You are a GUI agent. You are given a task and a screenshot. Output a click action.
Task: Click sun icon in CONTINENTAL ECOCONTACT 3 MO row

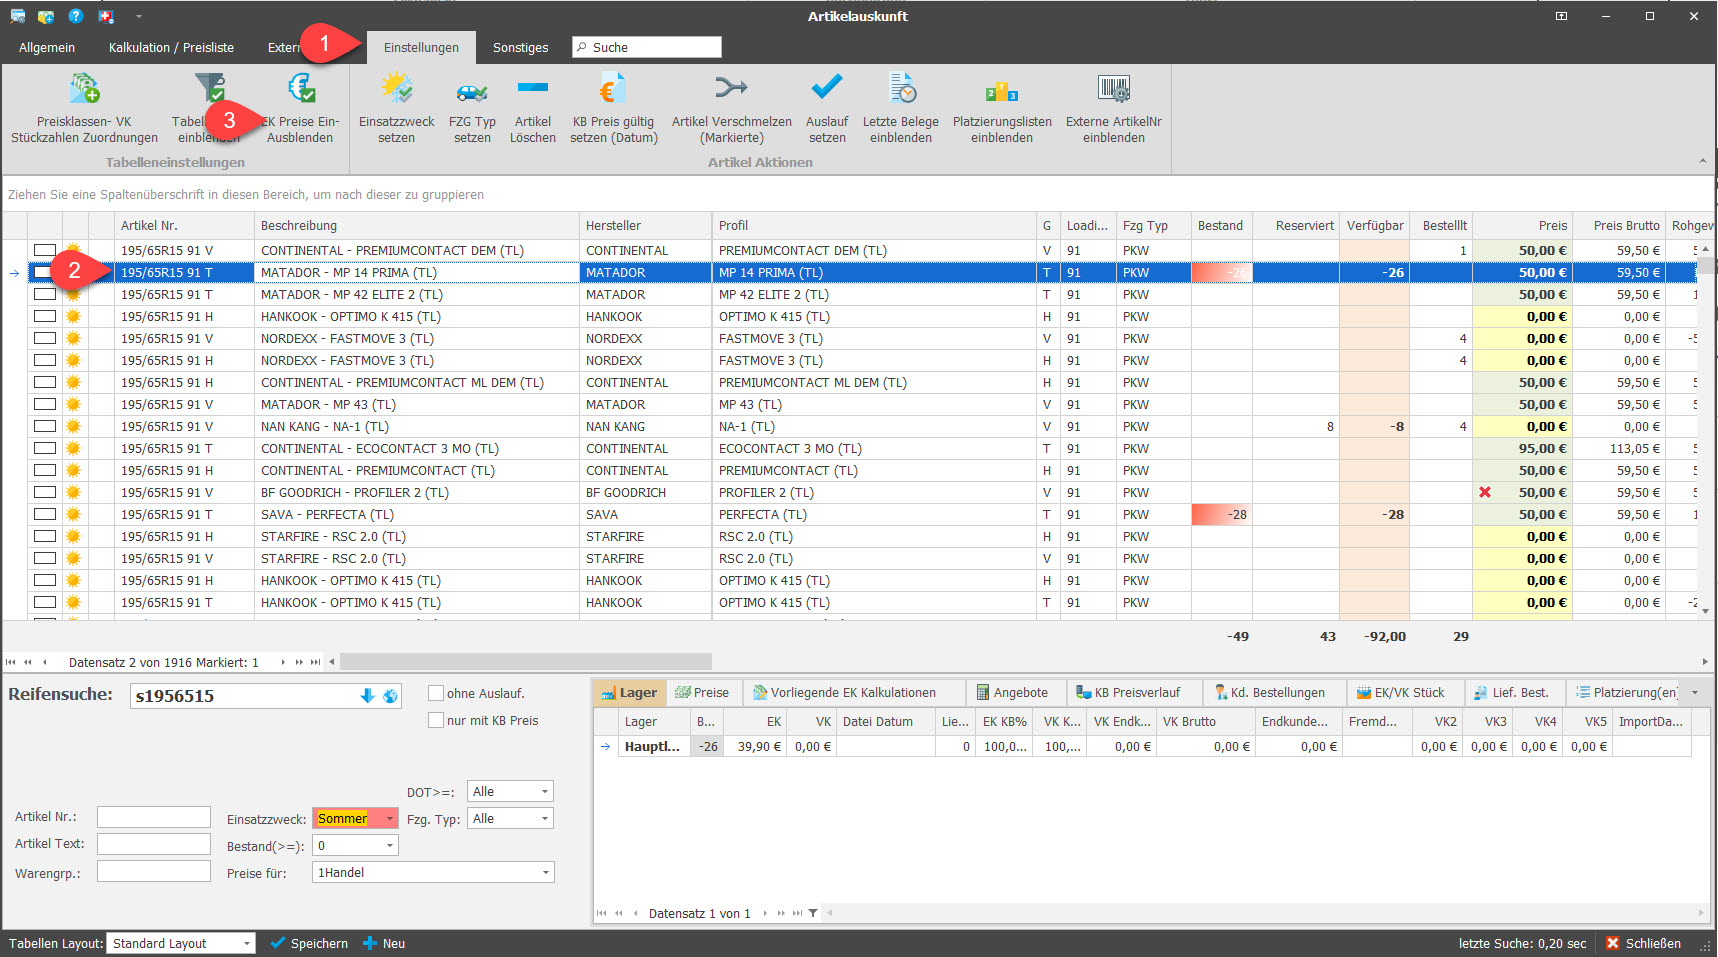[x=73, y=448]
